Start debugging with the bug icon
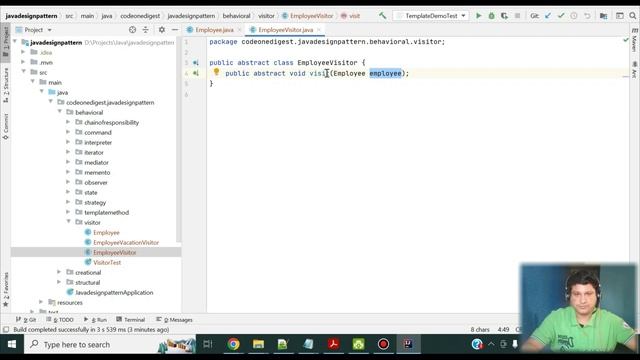 click(491, 16)
